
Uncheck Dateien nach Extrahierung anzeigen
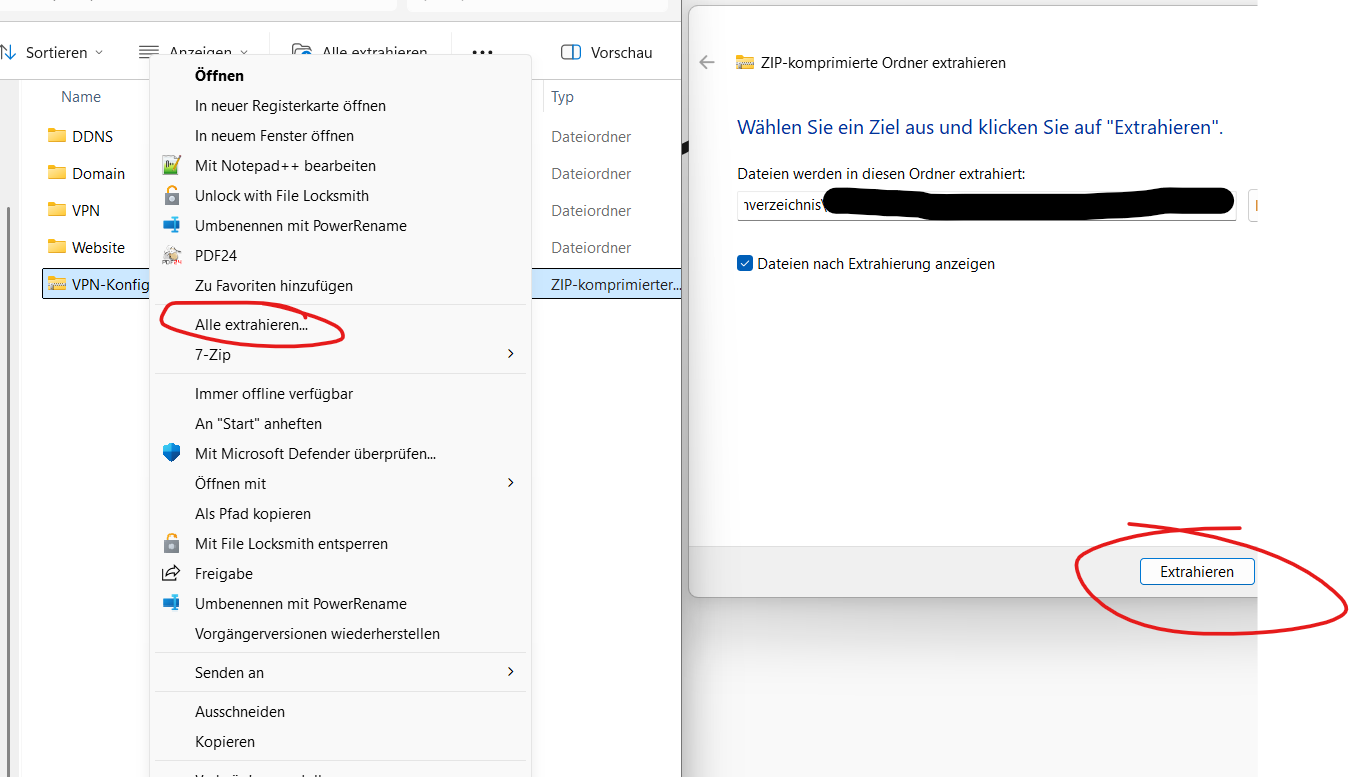(745, 264)
